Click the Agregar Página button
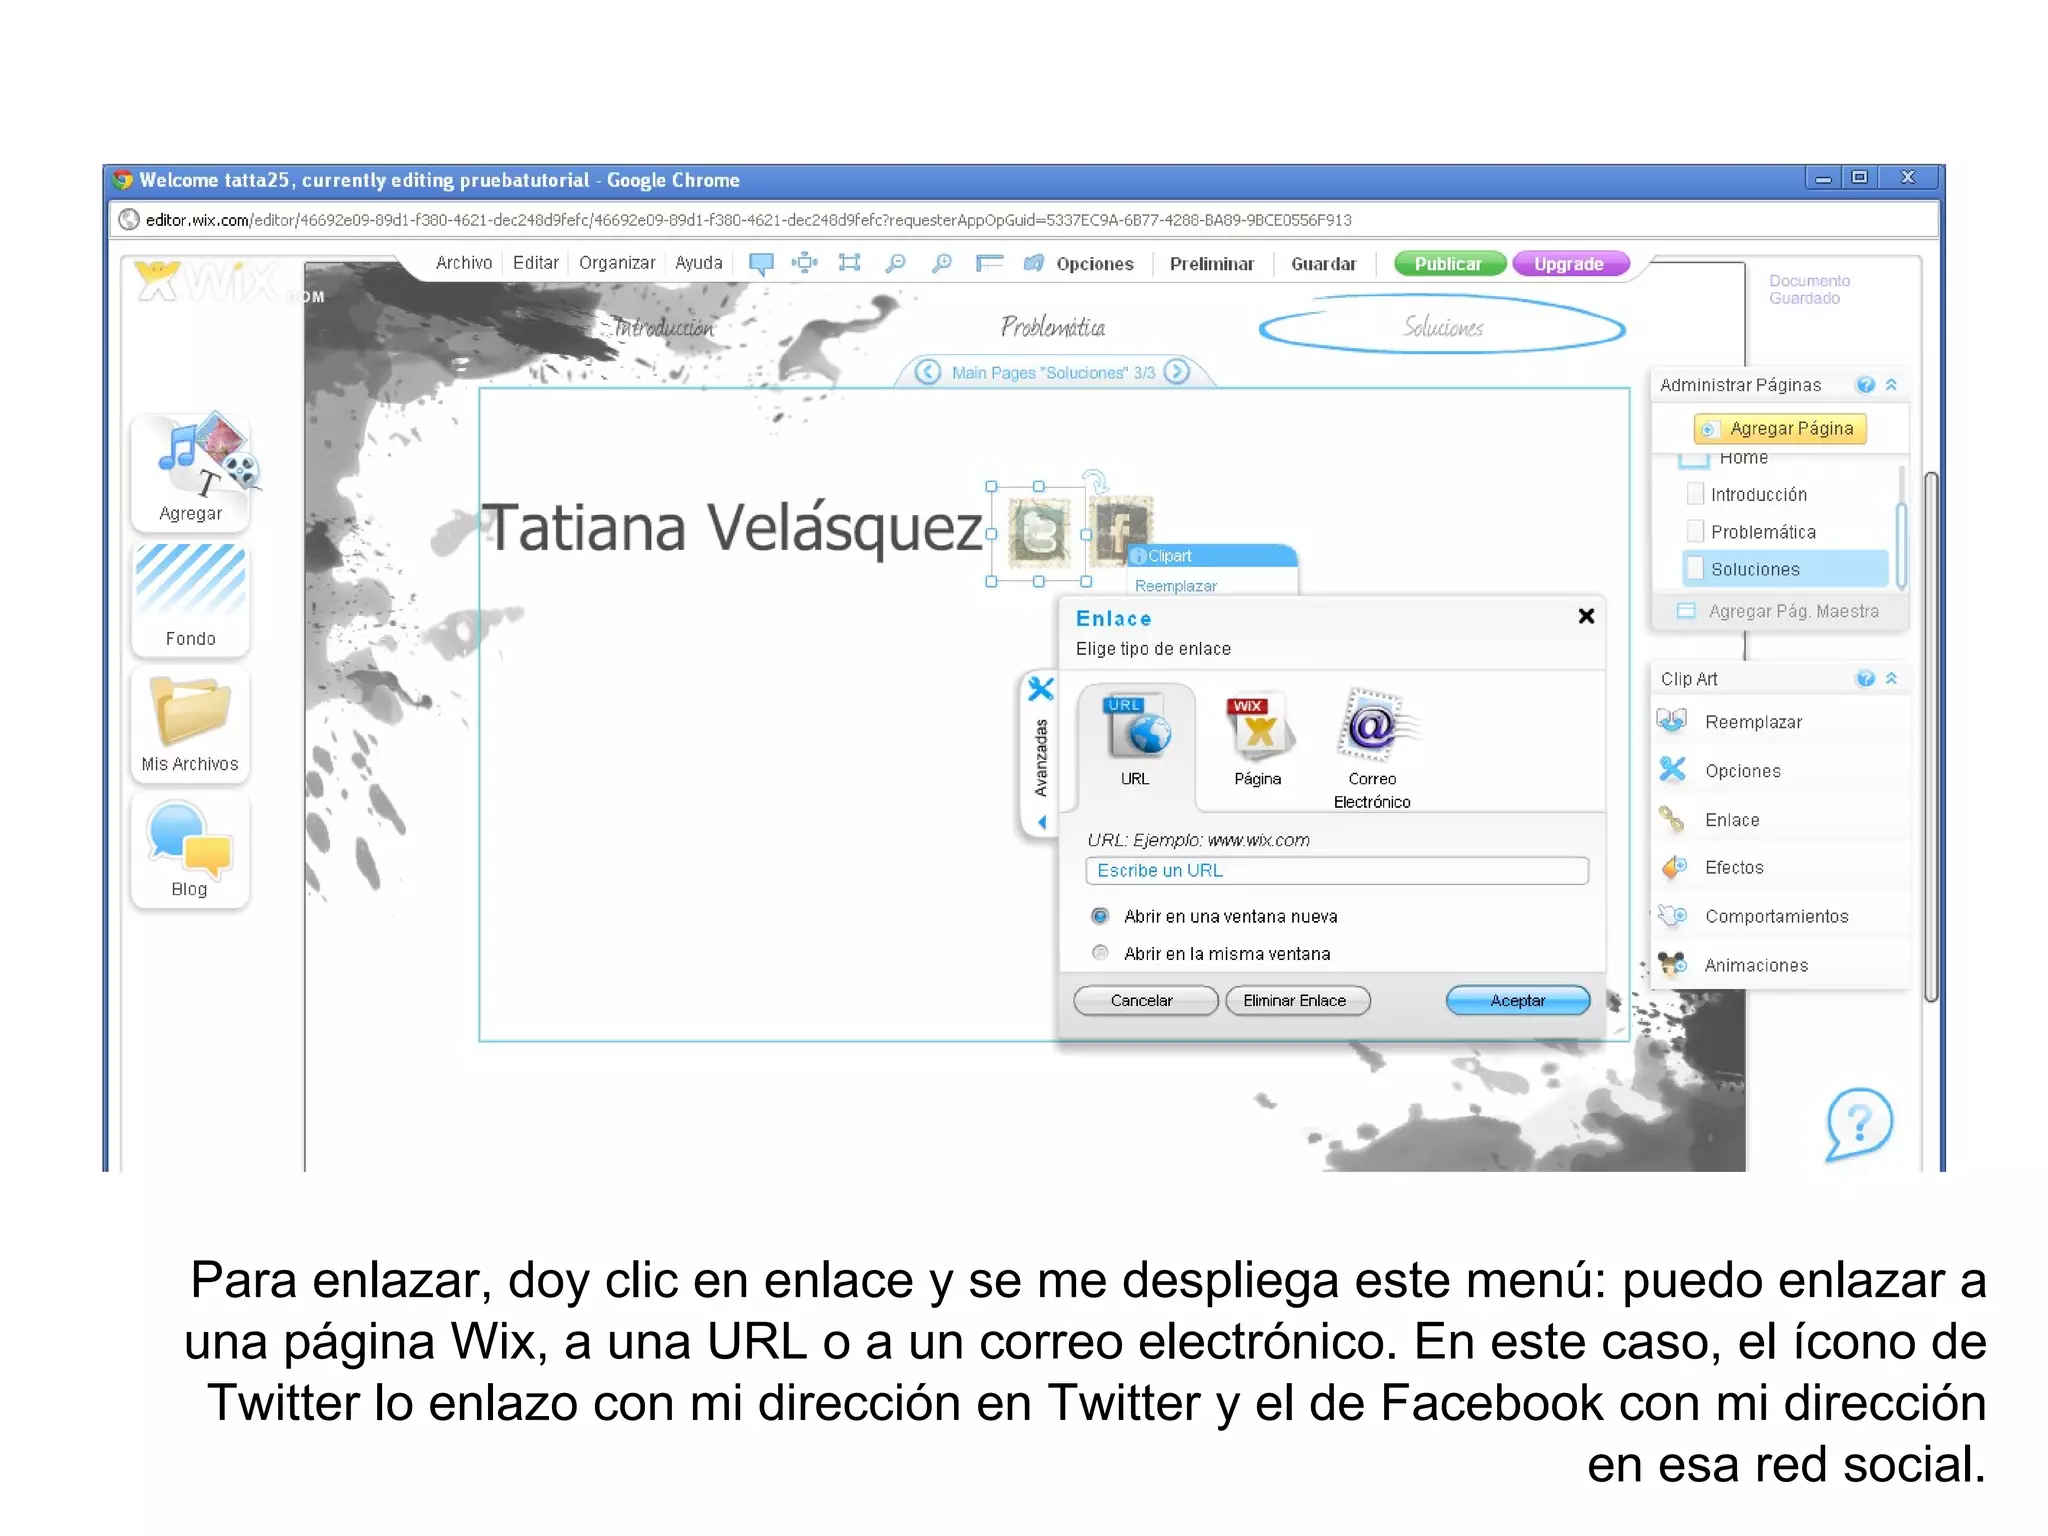The image size is (2048, 1536). pyautogui.click(x=1780, y=428)
